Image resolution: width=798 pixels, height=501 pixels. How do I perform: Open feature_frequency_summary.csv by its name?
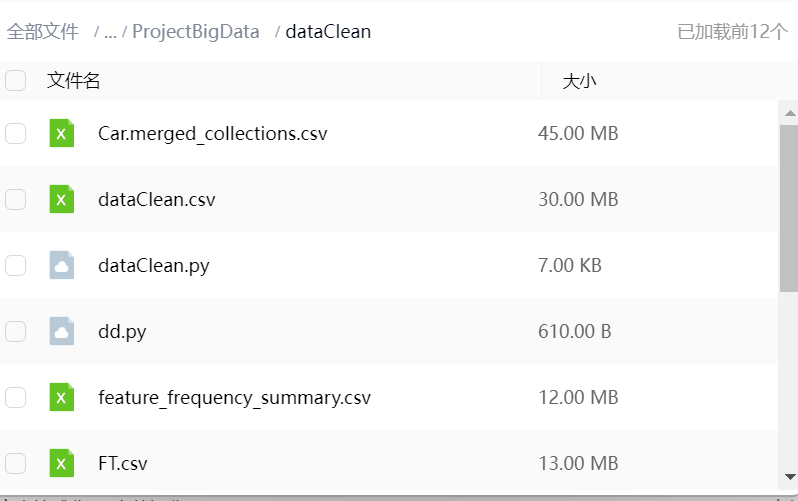pyautogui.click(x=234, y=397)
